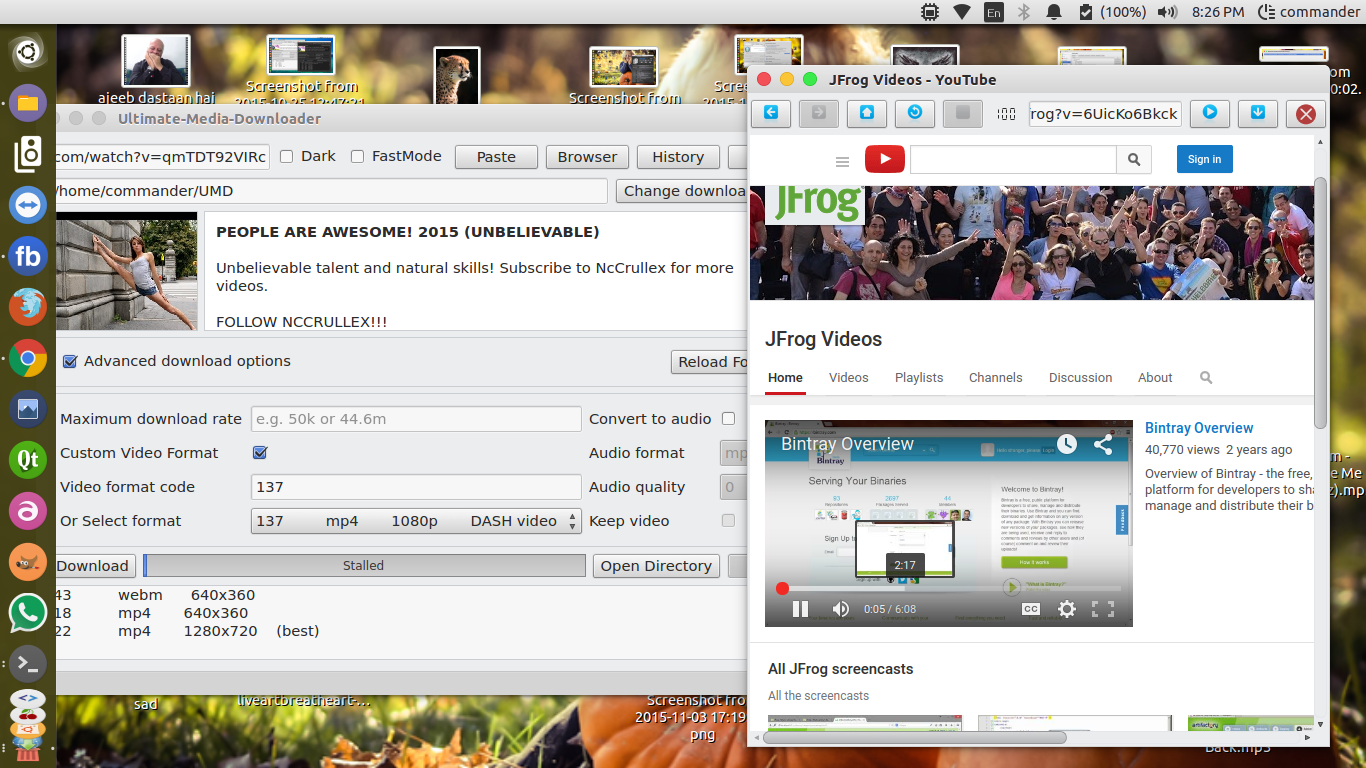Click the grey stop button in browser toolbar
The height and width of the screenshot is (768, 1366).
click(963, 113)
